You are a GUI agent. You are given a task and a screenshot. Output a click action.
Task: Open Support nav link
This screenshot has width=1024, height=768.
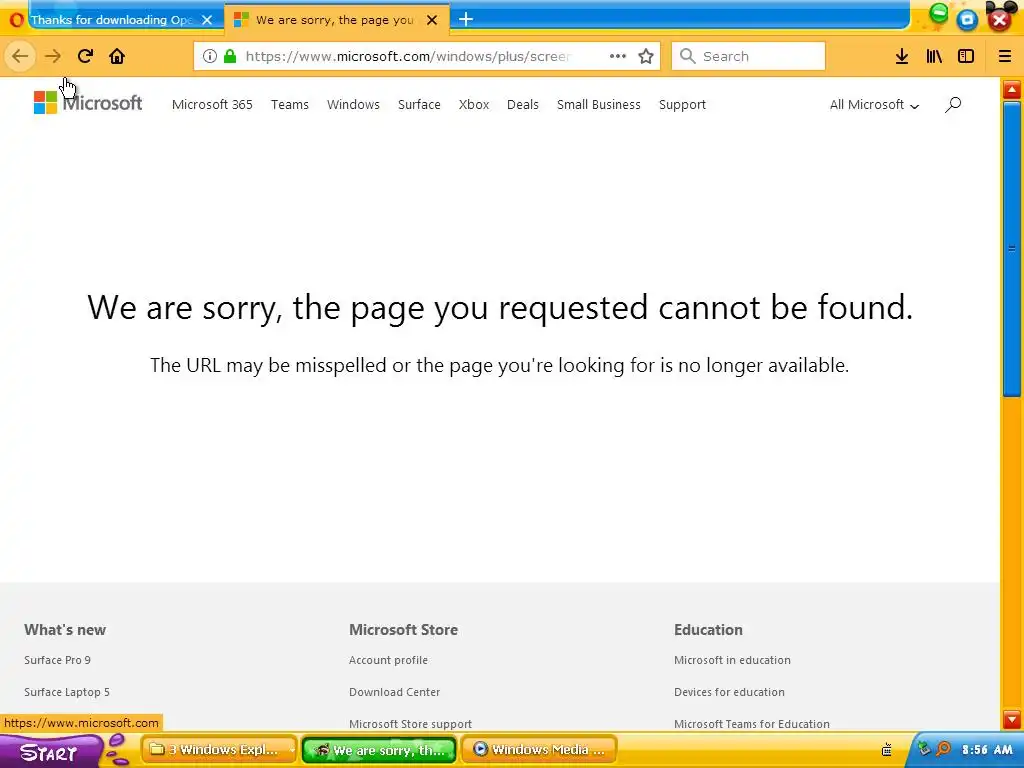(682, 104)
